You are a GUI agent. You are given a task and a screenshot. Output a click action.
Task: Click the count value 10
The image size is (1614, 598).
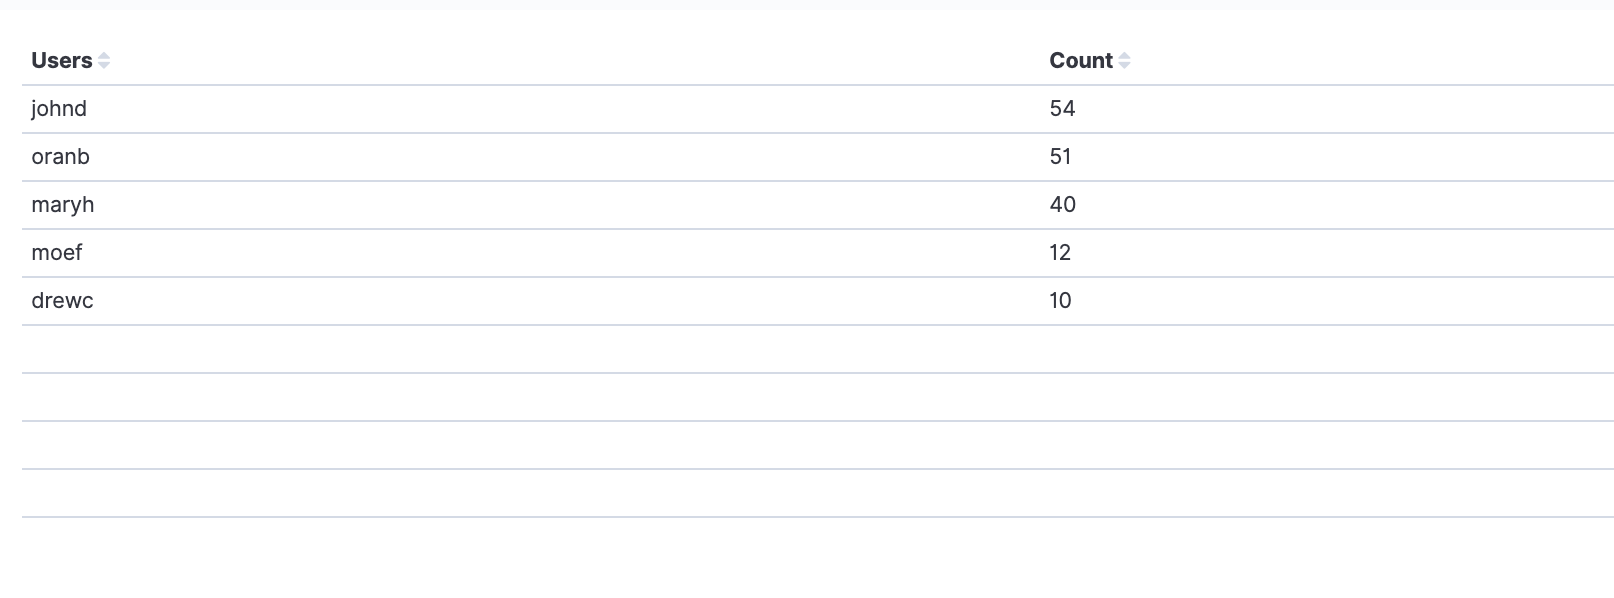click(x=1060, y=301)
